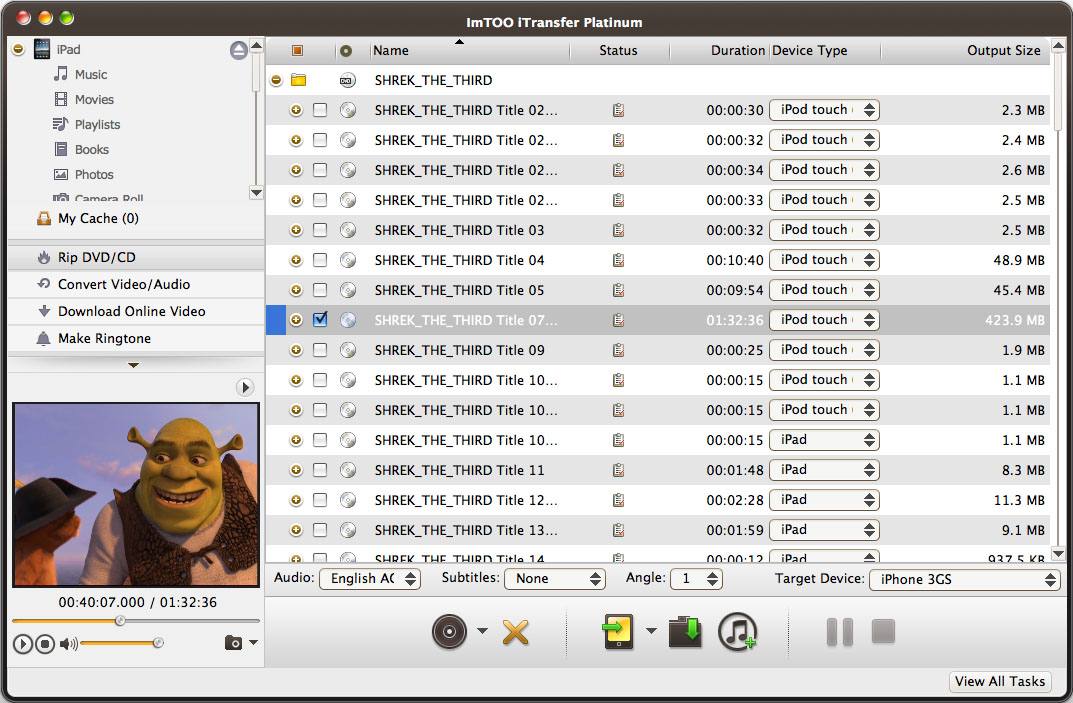The image size is (1073, 703).
Task: Click the transfer to device icon
Action: pos(618,631)
